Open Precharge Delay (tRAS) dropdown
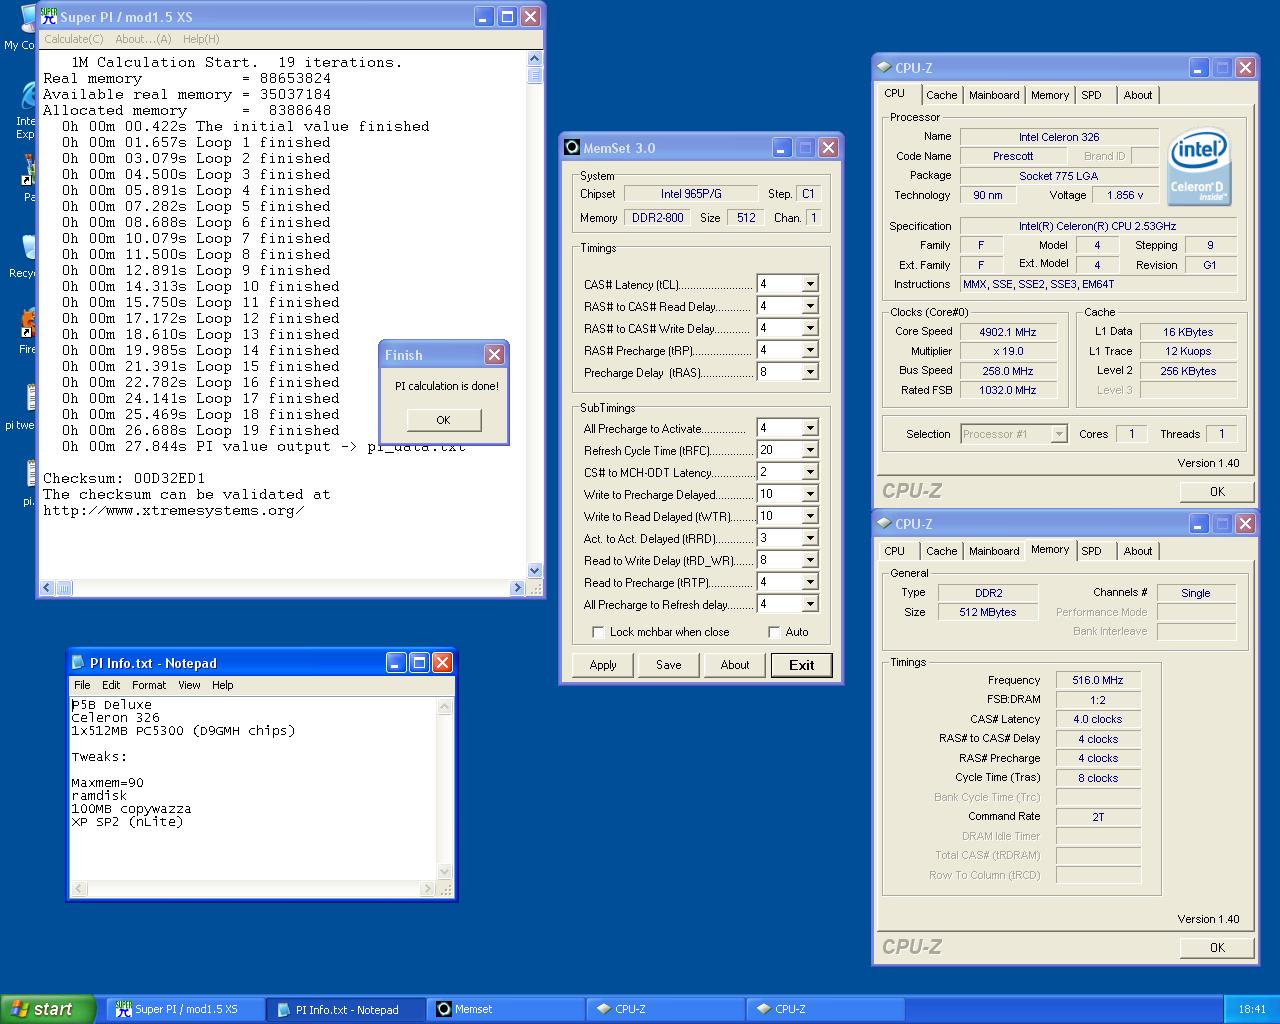The image size is (1280, 1024). [x=810, y=372]
